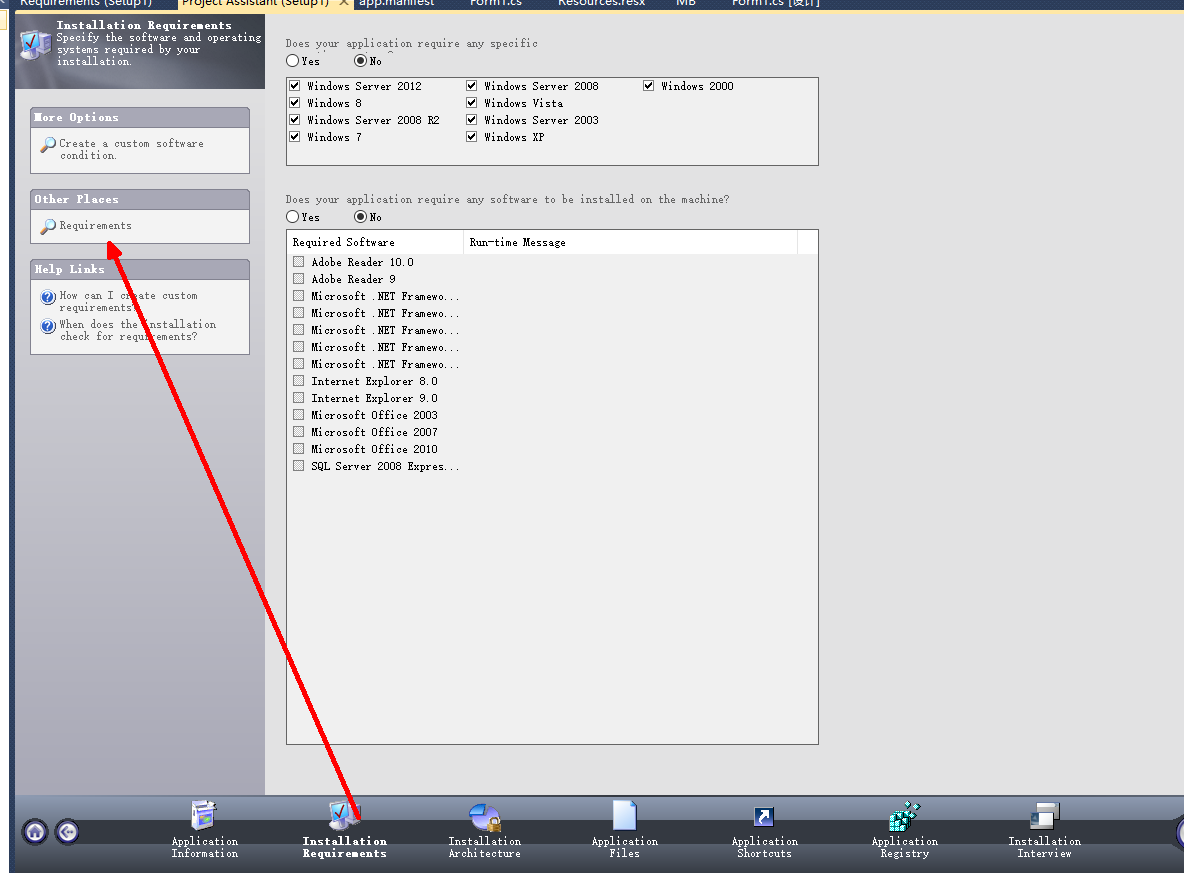Click Required Software column header
Screen dimensions: 1184x873
375,242
